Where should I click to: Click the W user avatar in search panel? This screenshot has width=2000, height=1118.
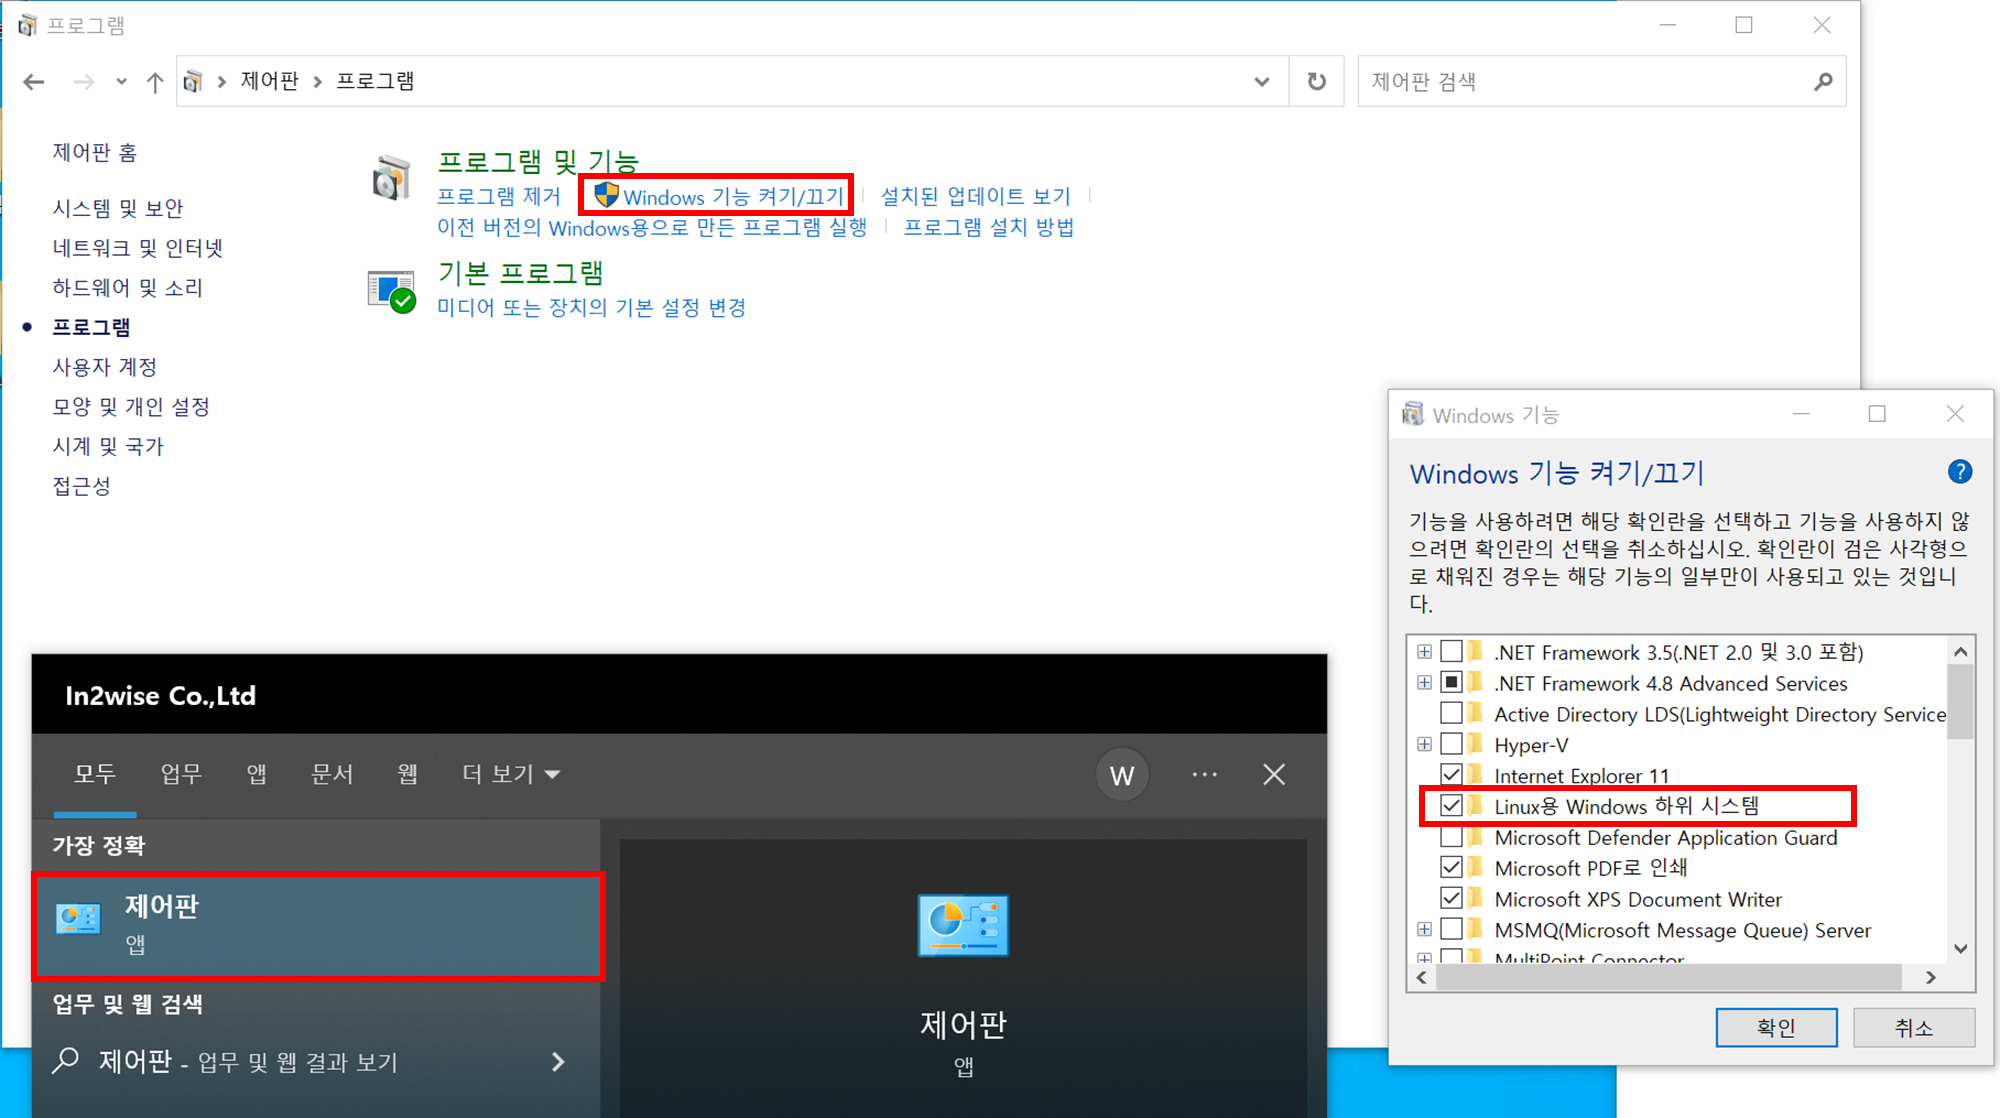pyautogui.click(x=1121, y=775)
